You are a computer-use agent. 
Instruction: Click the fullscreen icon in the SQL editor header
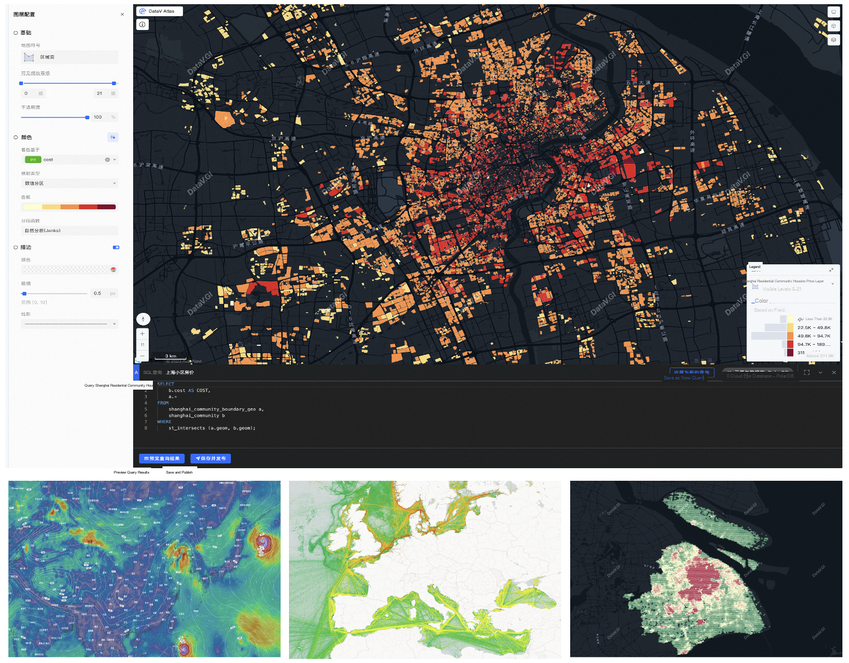coord(807,373)
